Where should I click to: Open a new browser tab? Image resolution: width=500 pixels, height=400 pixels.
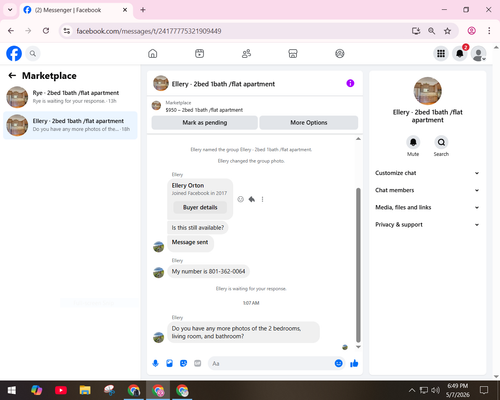point(143,10)
